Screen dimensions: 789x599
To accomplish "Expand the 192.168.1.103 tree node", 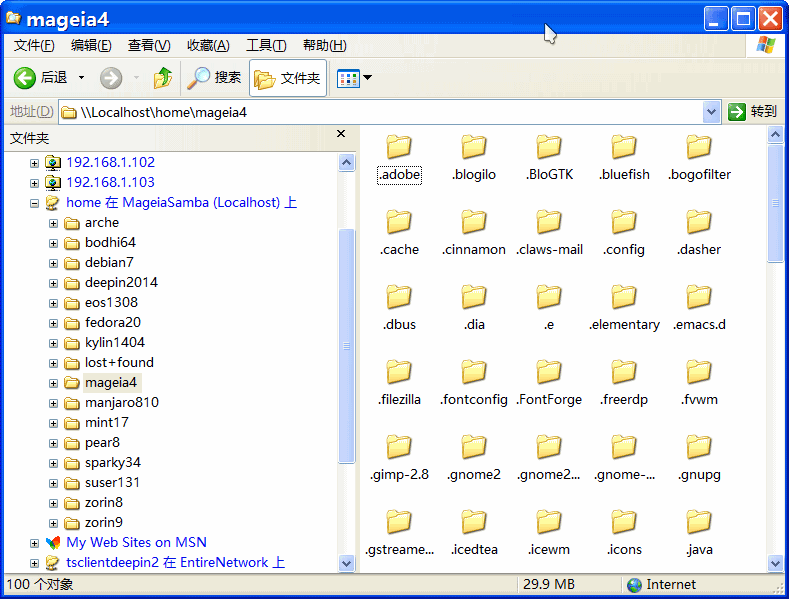I will [34, 183].
